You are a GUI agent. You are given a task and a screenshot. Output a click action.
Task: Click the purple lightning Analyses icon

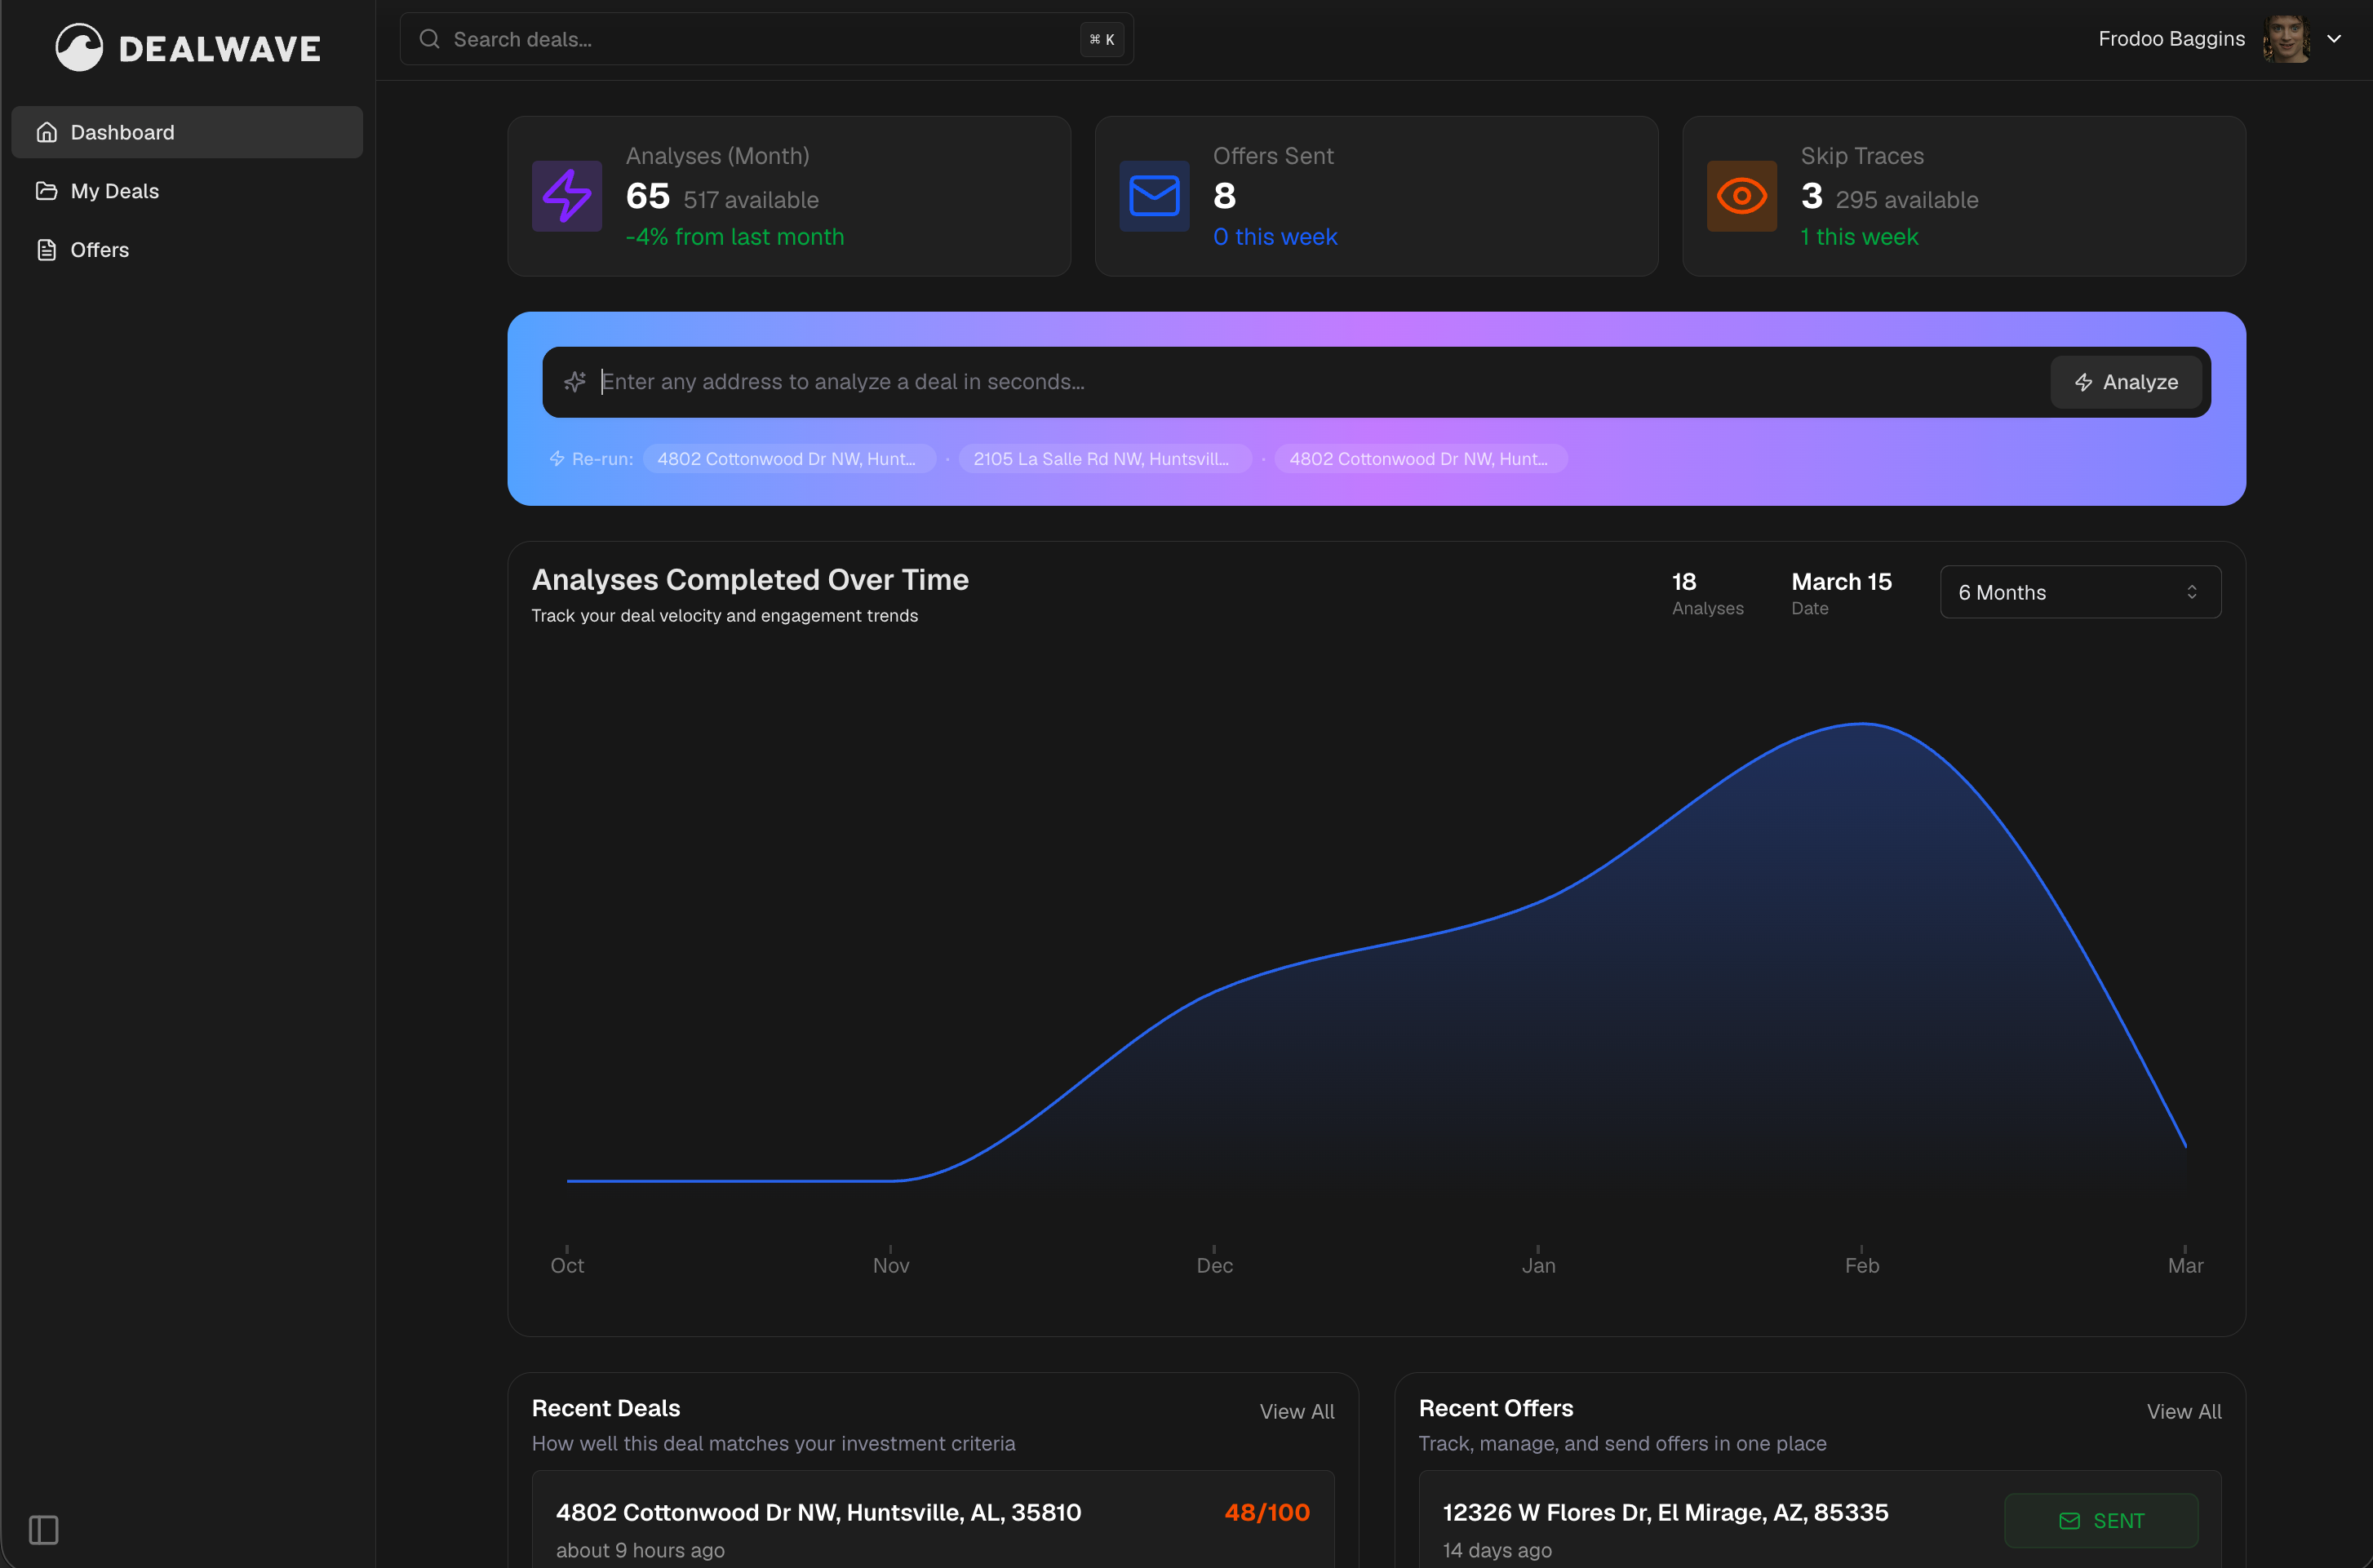point(566,196)
